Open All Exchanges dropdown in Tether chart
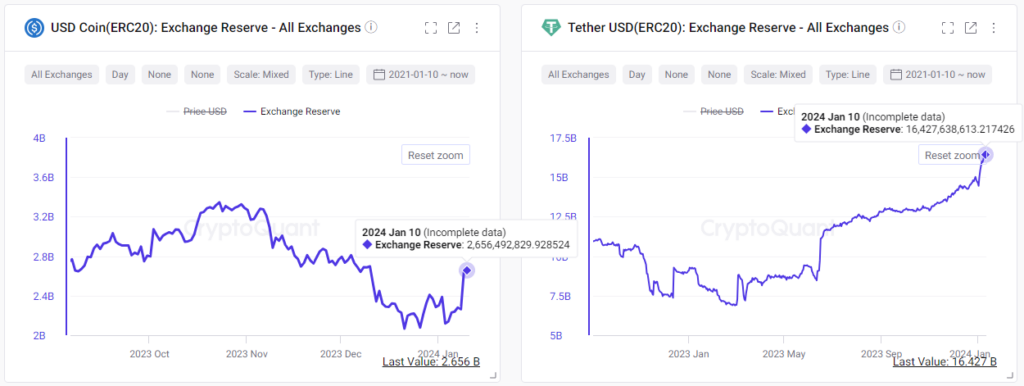Image resolution: width=1024 pixels, height=386 pixels. click(579, 74)
